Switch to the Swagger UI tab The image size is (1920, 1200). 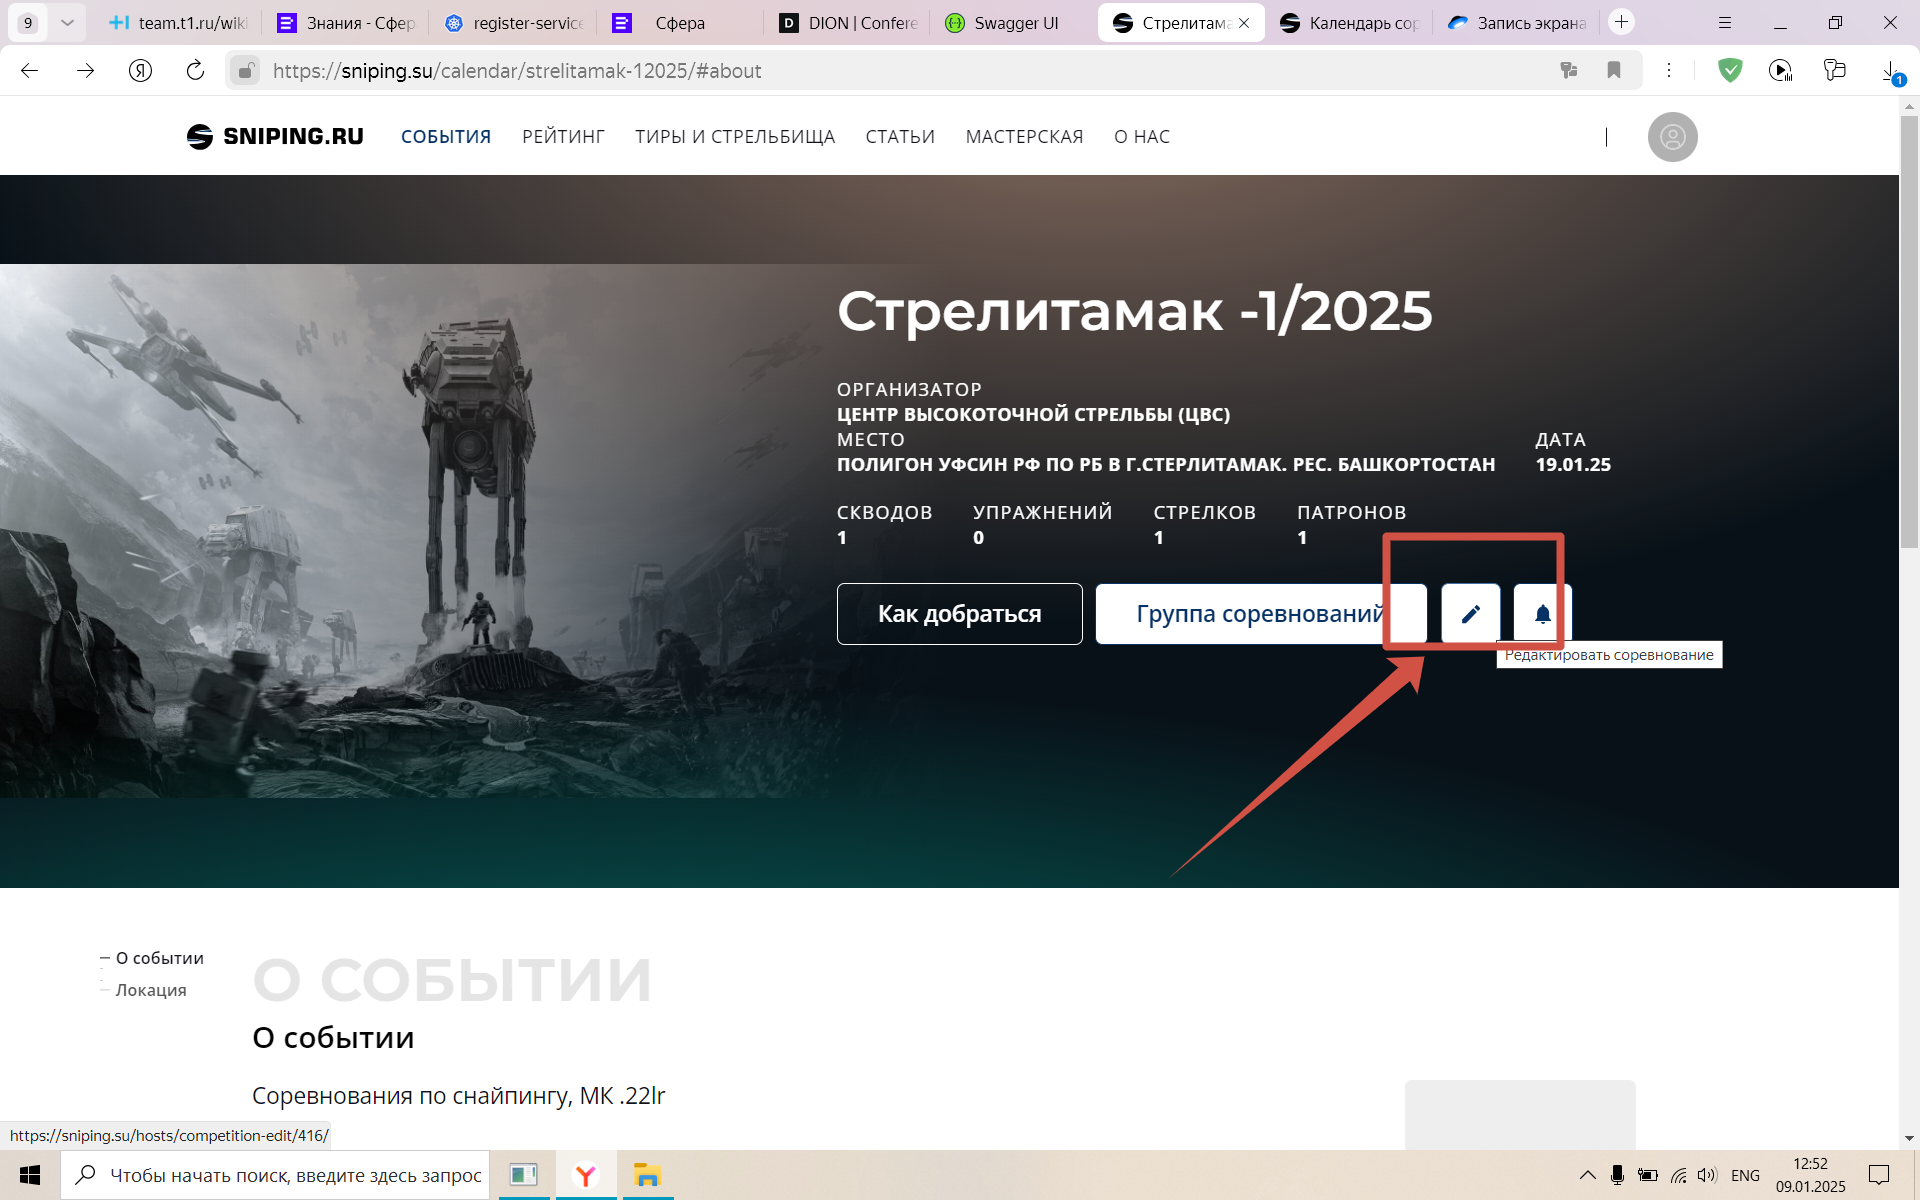[1004, 22]
